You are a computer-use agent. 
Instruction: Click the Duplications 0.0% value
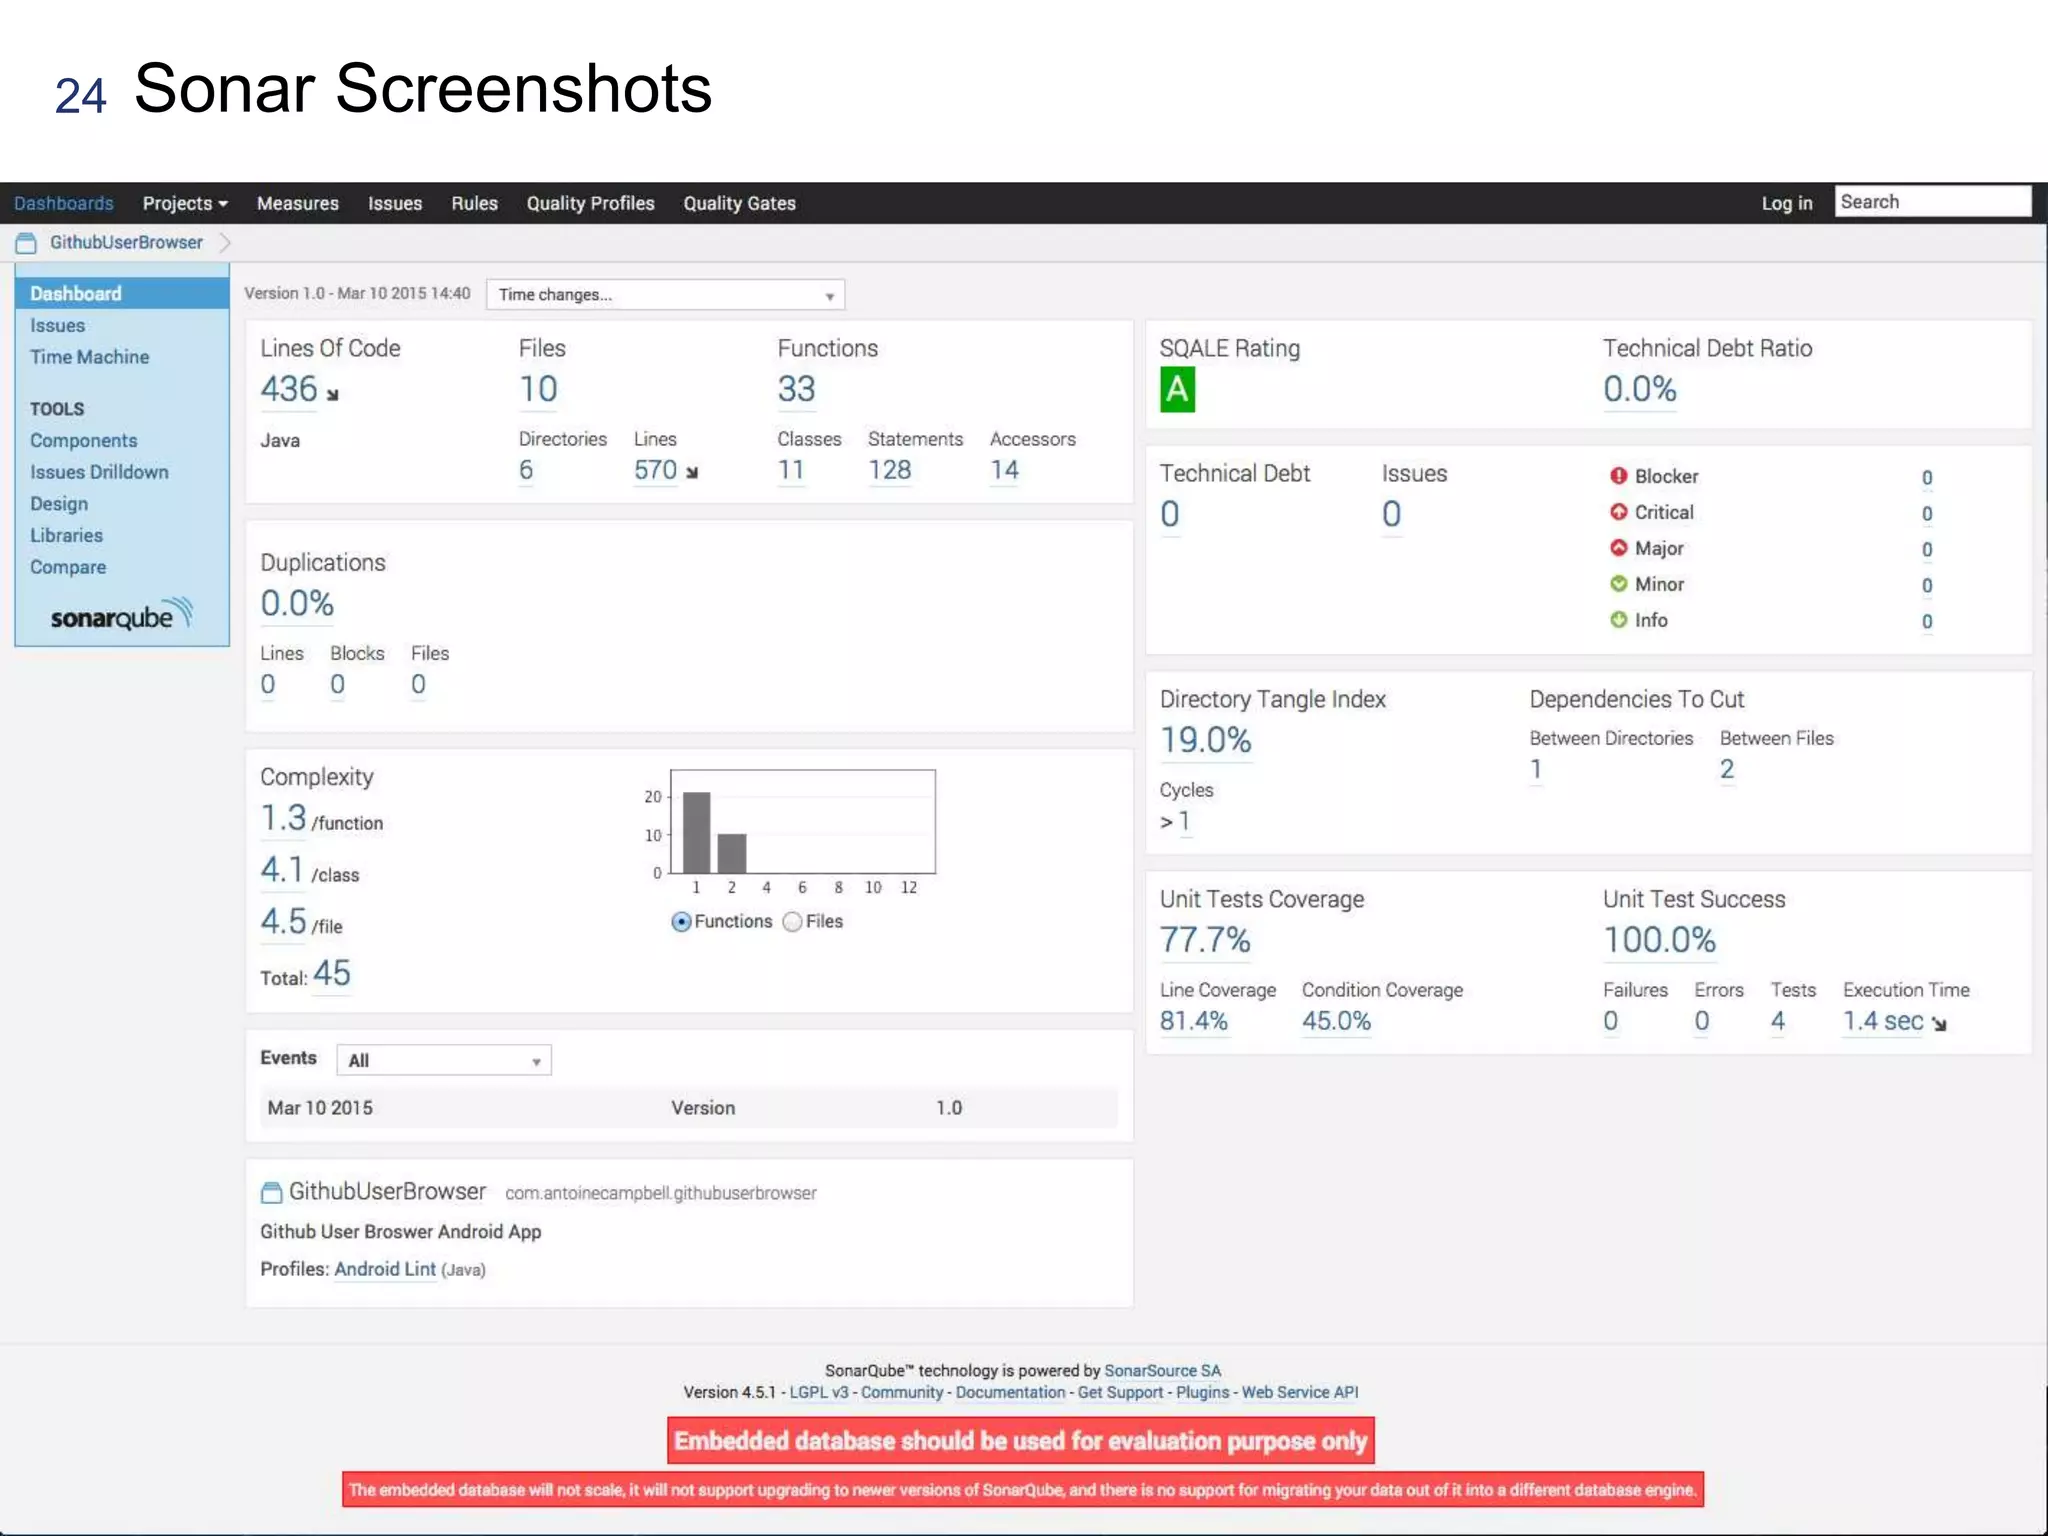click(x=297, y=603)
